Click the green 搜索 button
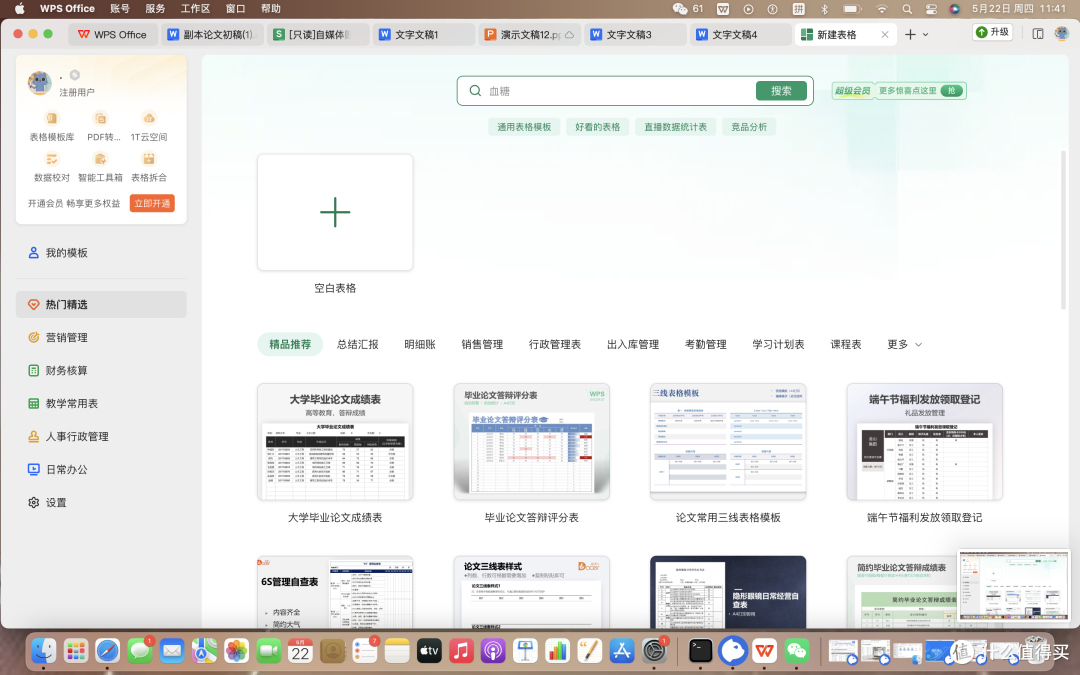The width and height of the screenshot is (1080, 675). pos(781,91)
